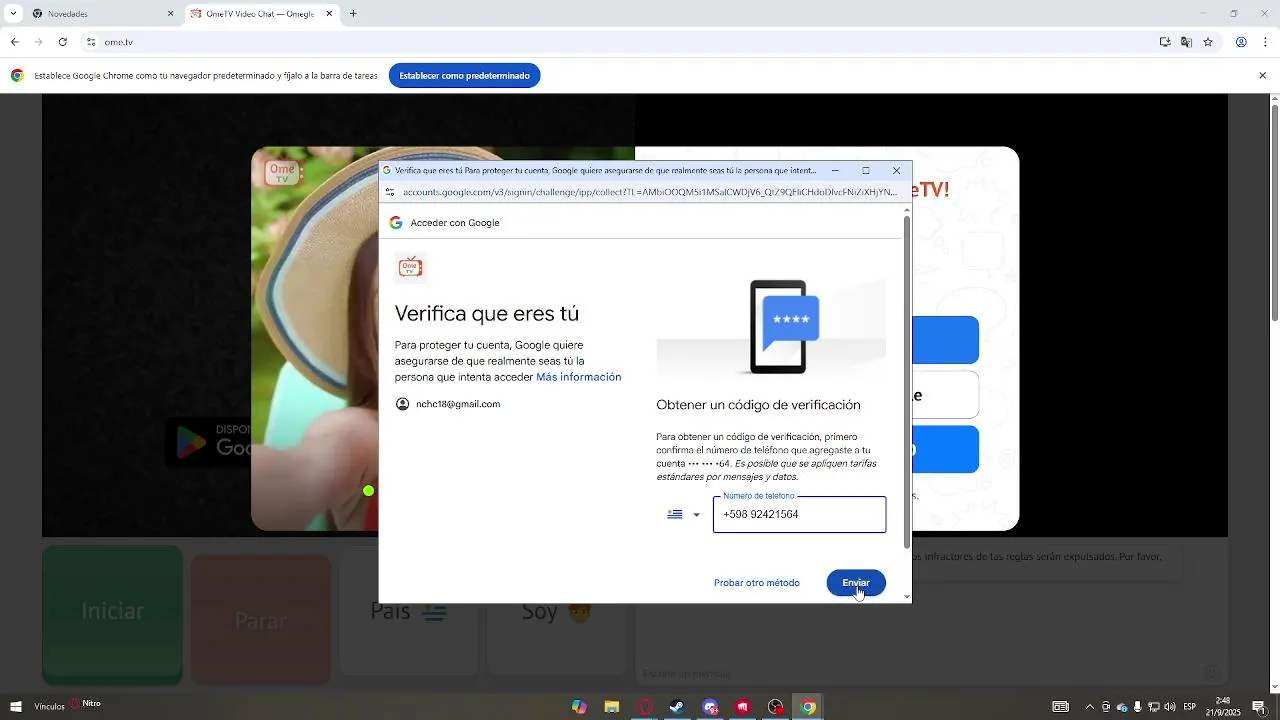The width and height of the screenshot is (1280, 720).
Task: Click the Parar button in OmeTV page
Action: pyautogui.click(x=260, y=620)
